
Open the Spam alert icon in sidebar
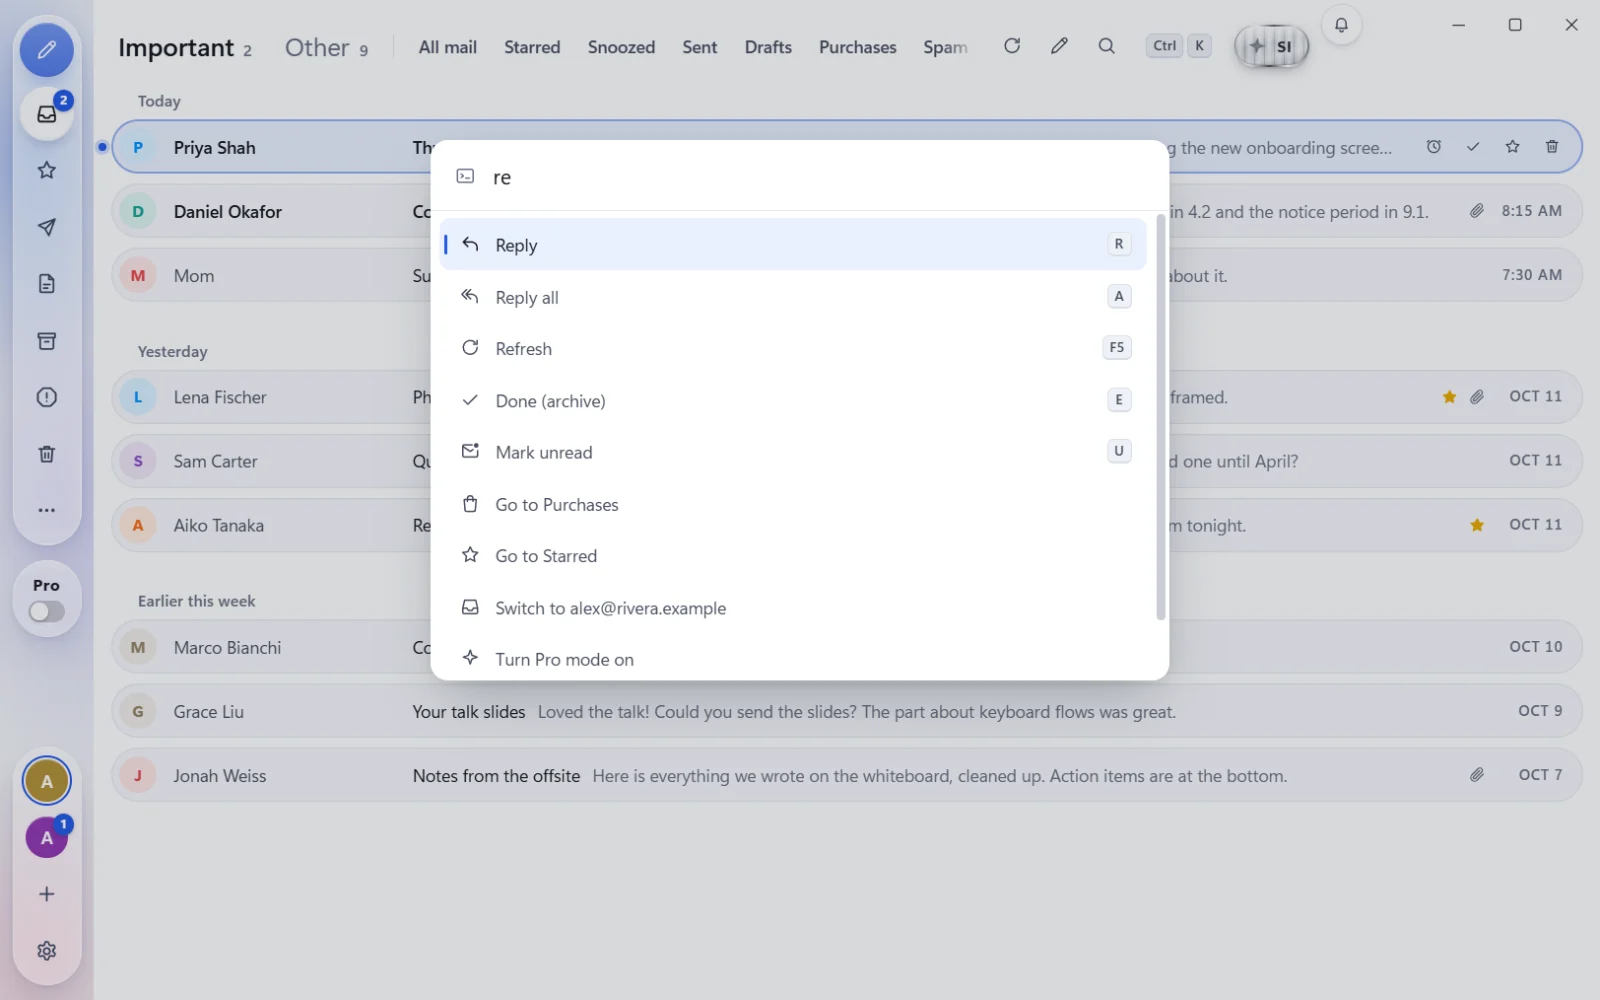(47, 397)
